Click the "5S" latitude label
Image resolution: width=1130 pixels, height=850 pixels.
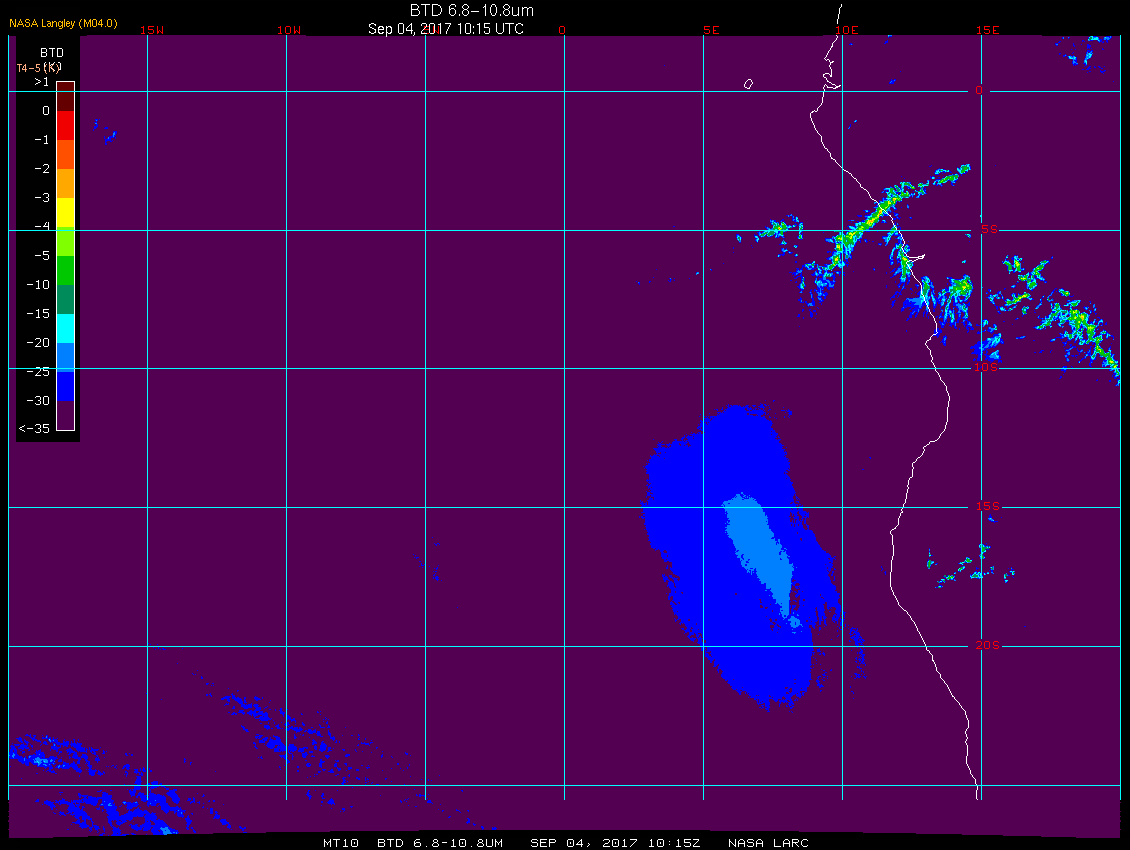989,229
